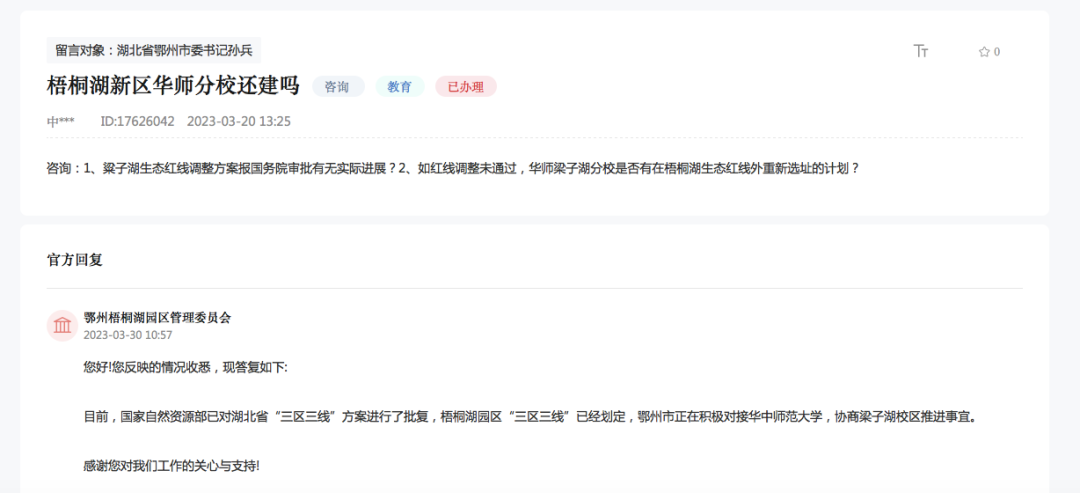Screen dimensions: 1080x493
Task: Click the 留言对象 recipient label
Action: tap(154, 50)
